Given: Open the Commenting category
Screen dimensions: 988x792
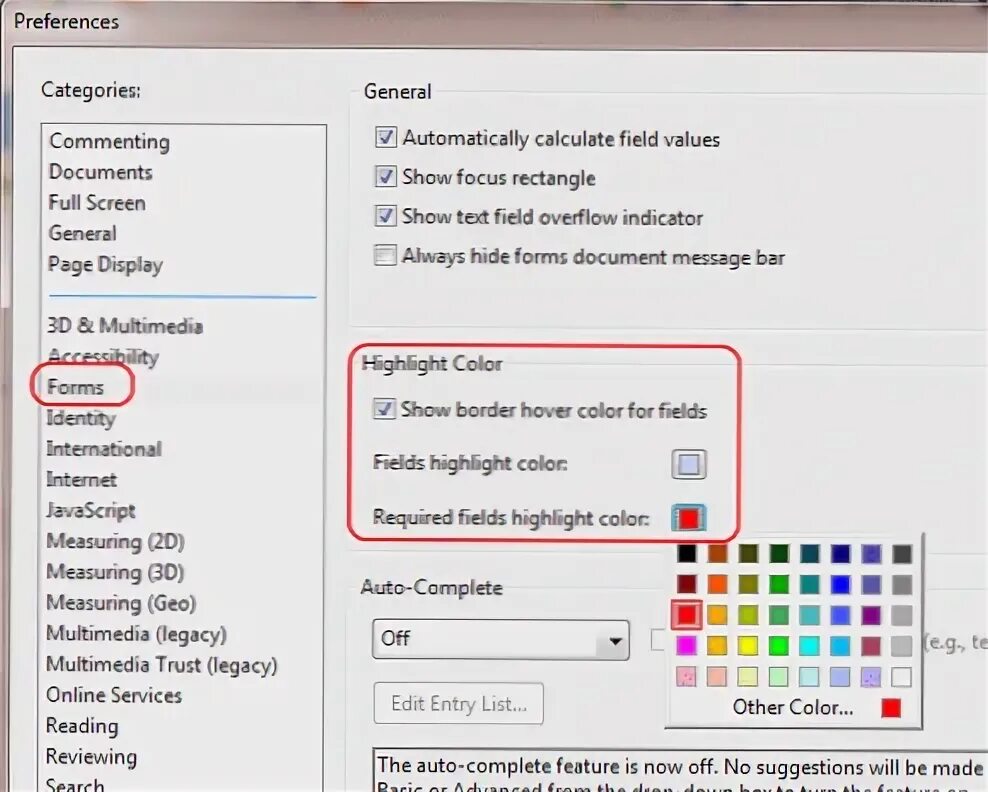Looking at the screenshot, I should click(109, 141).
